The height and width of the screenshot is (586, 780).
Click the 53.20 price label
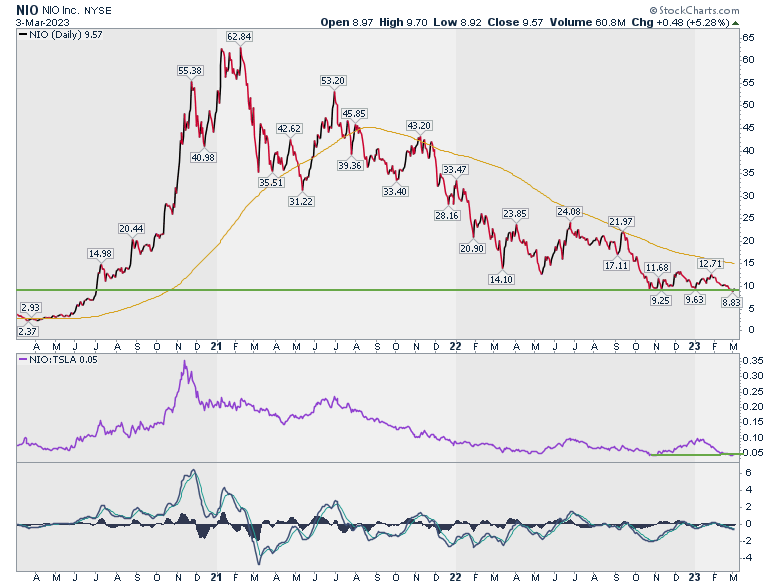click(333, 81)
